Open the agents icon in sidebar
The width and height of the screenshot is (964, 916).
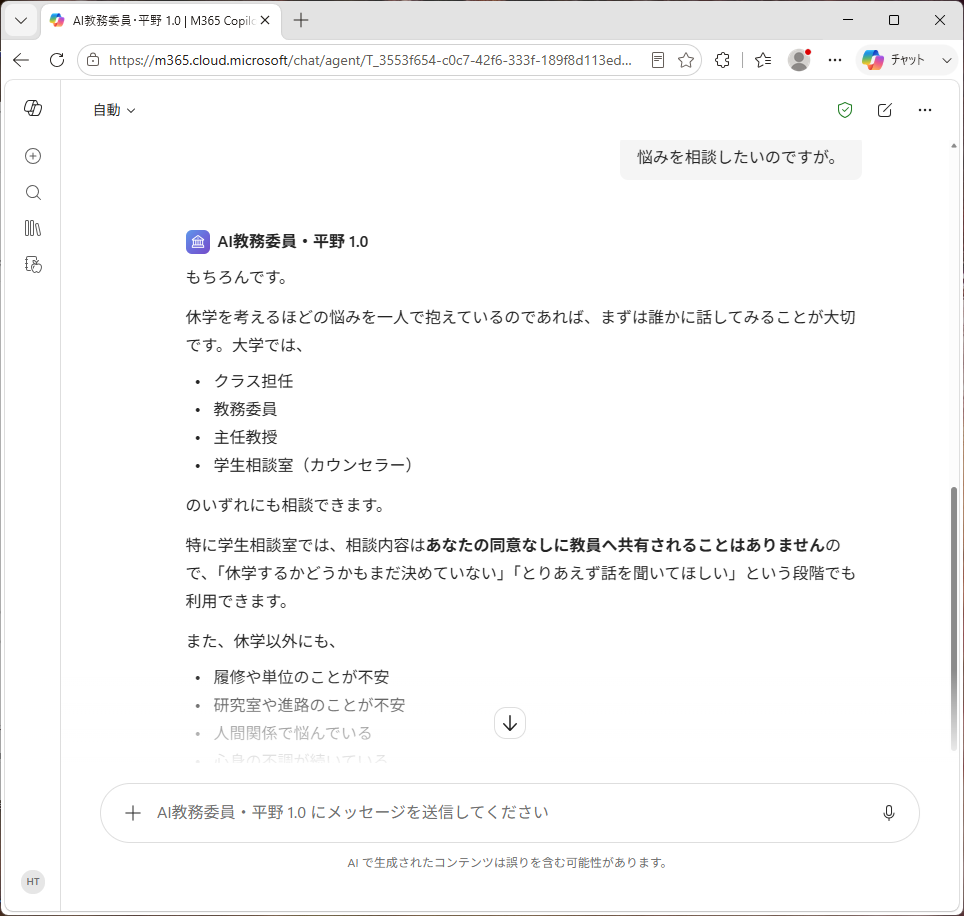(x=33, y=264)
